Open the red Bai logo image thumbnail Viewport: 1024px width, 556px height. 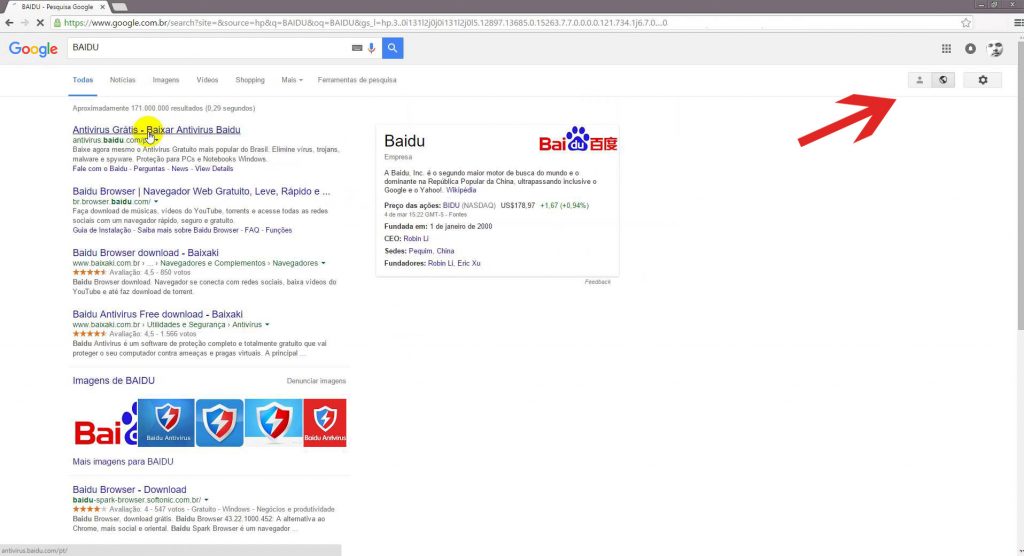point(105,423)
